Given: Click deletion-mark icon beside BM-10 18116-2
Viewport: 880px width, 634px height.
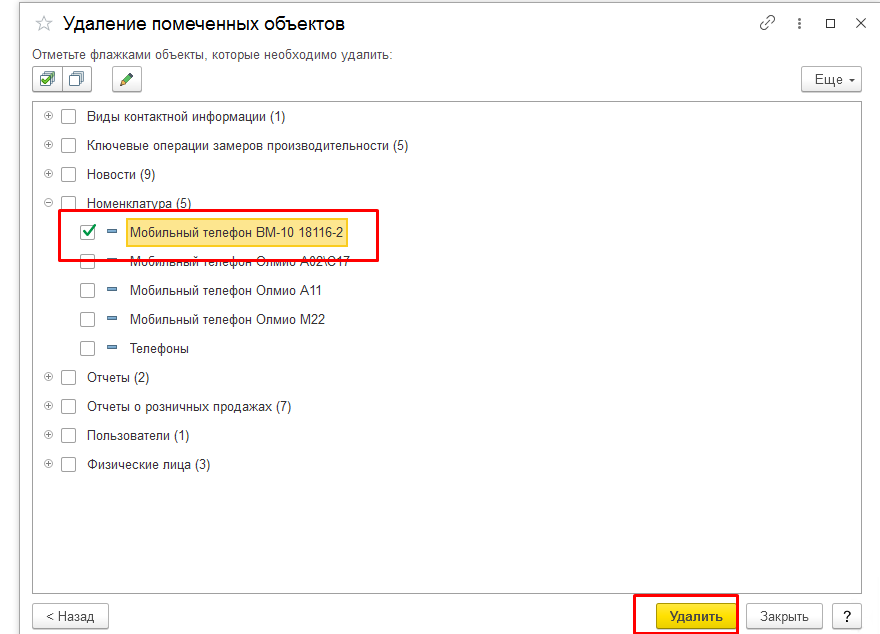Looking at the screenshot, I should click(x=112, y=231).
